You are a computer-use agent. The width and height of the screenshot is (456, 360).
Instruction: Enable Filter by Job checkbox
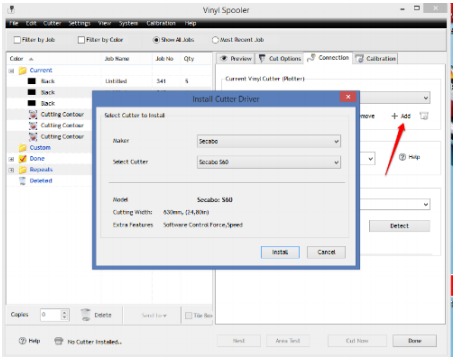(17, 40)
